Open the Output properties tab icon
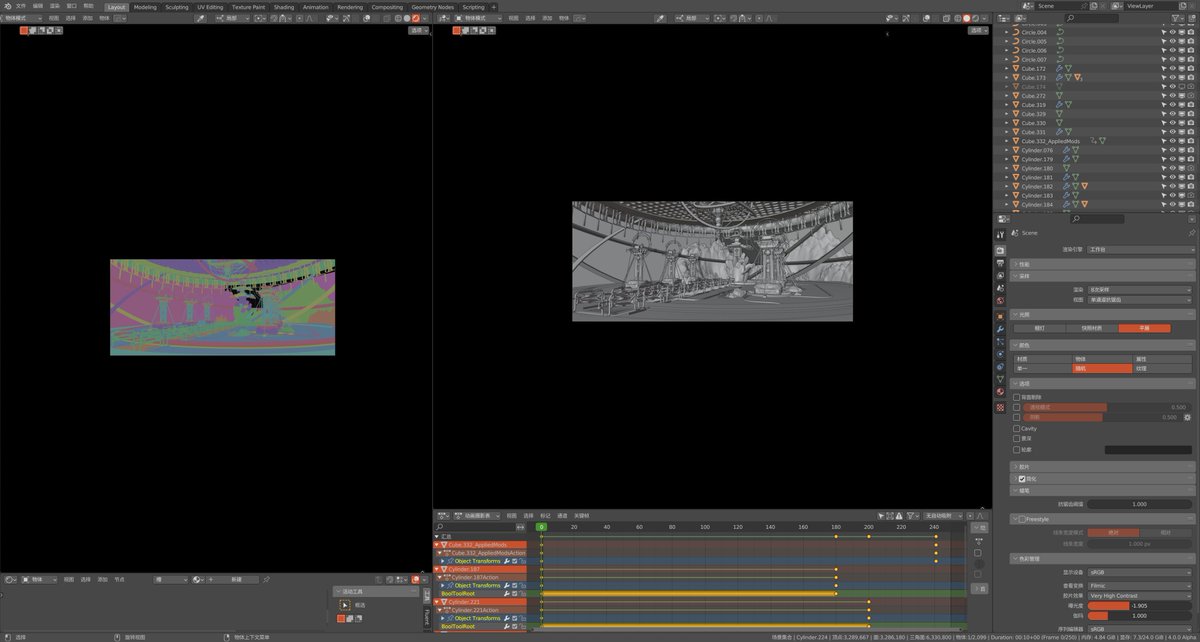Screen dimensions: 1200x642 coord(1000,263)
